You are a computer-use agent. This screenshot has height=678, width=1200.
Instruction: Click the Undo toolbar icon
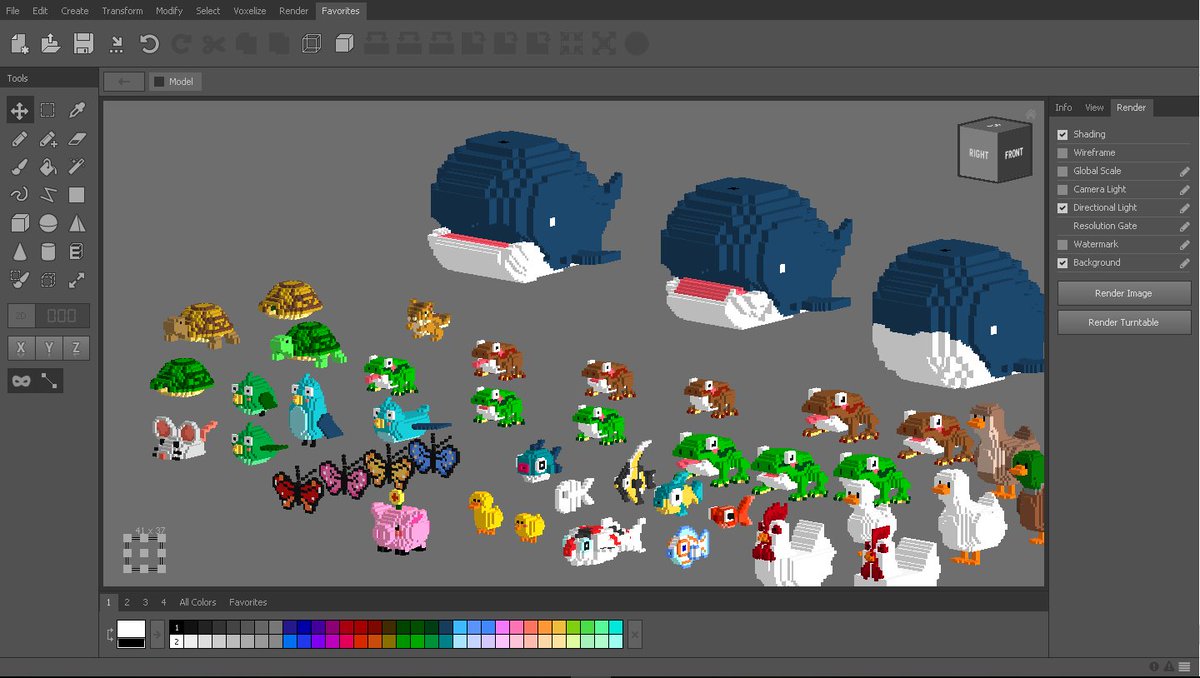pos(149,44)
